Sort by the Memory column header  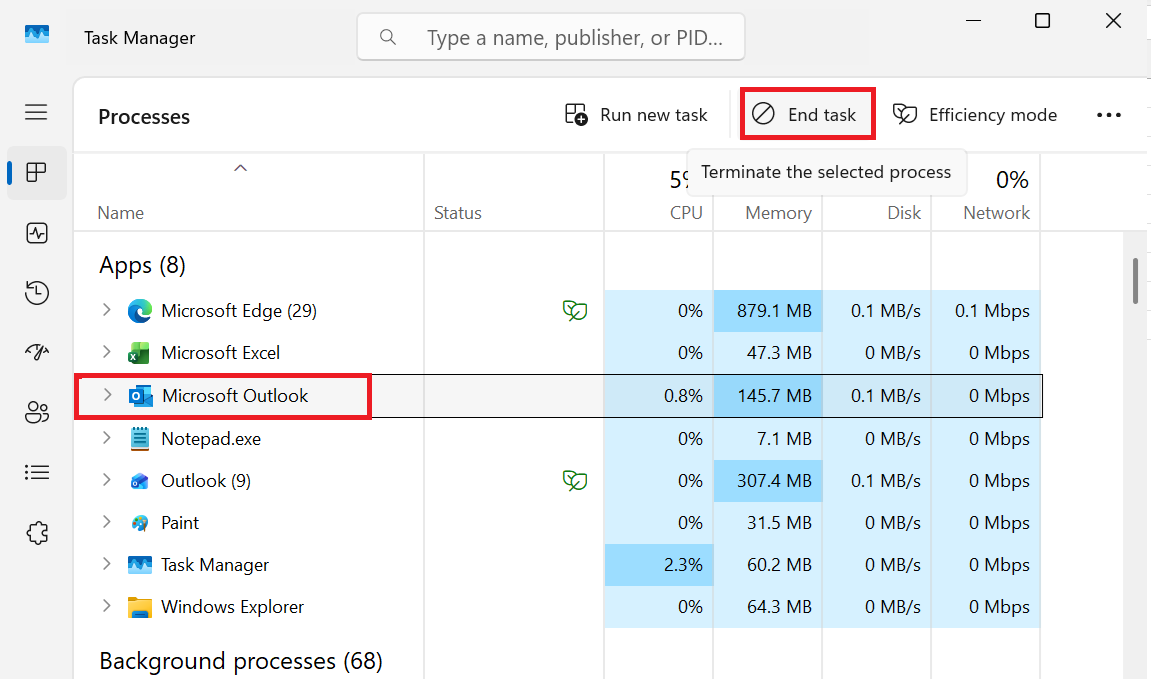coord(778,213)
